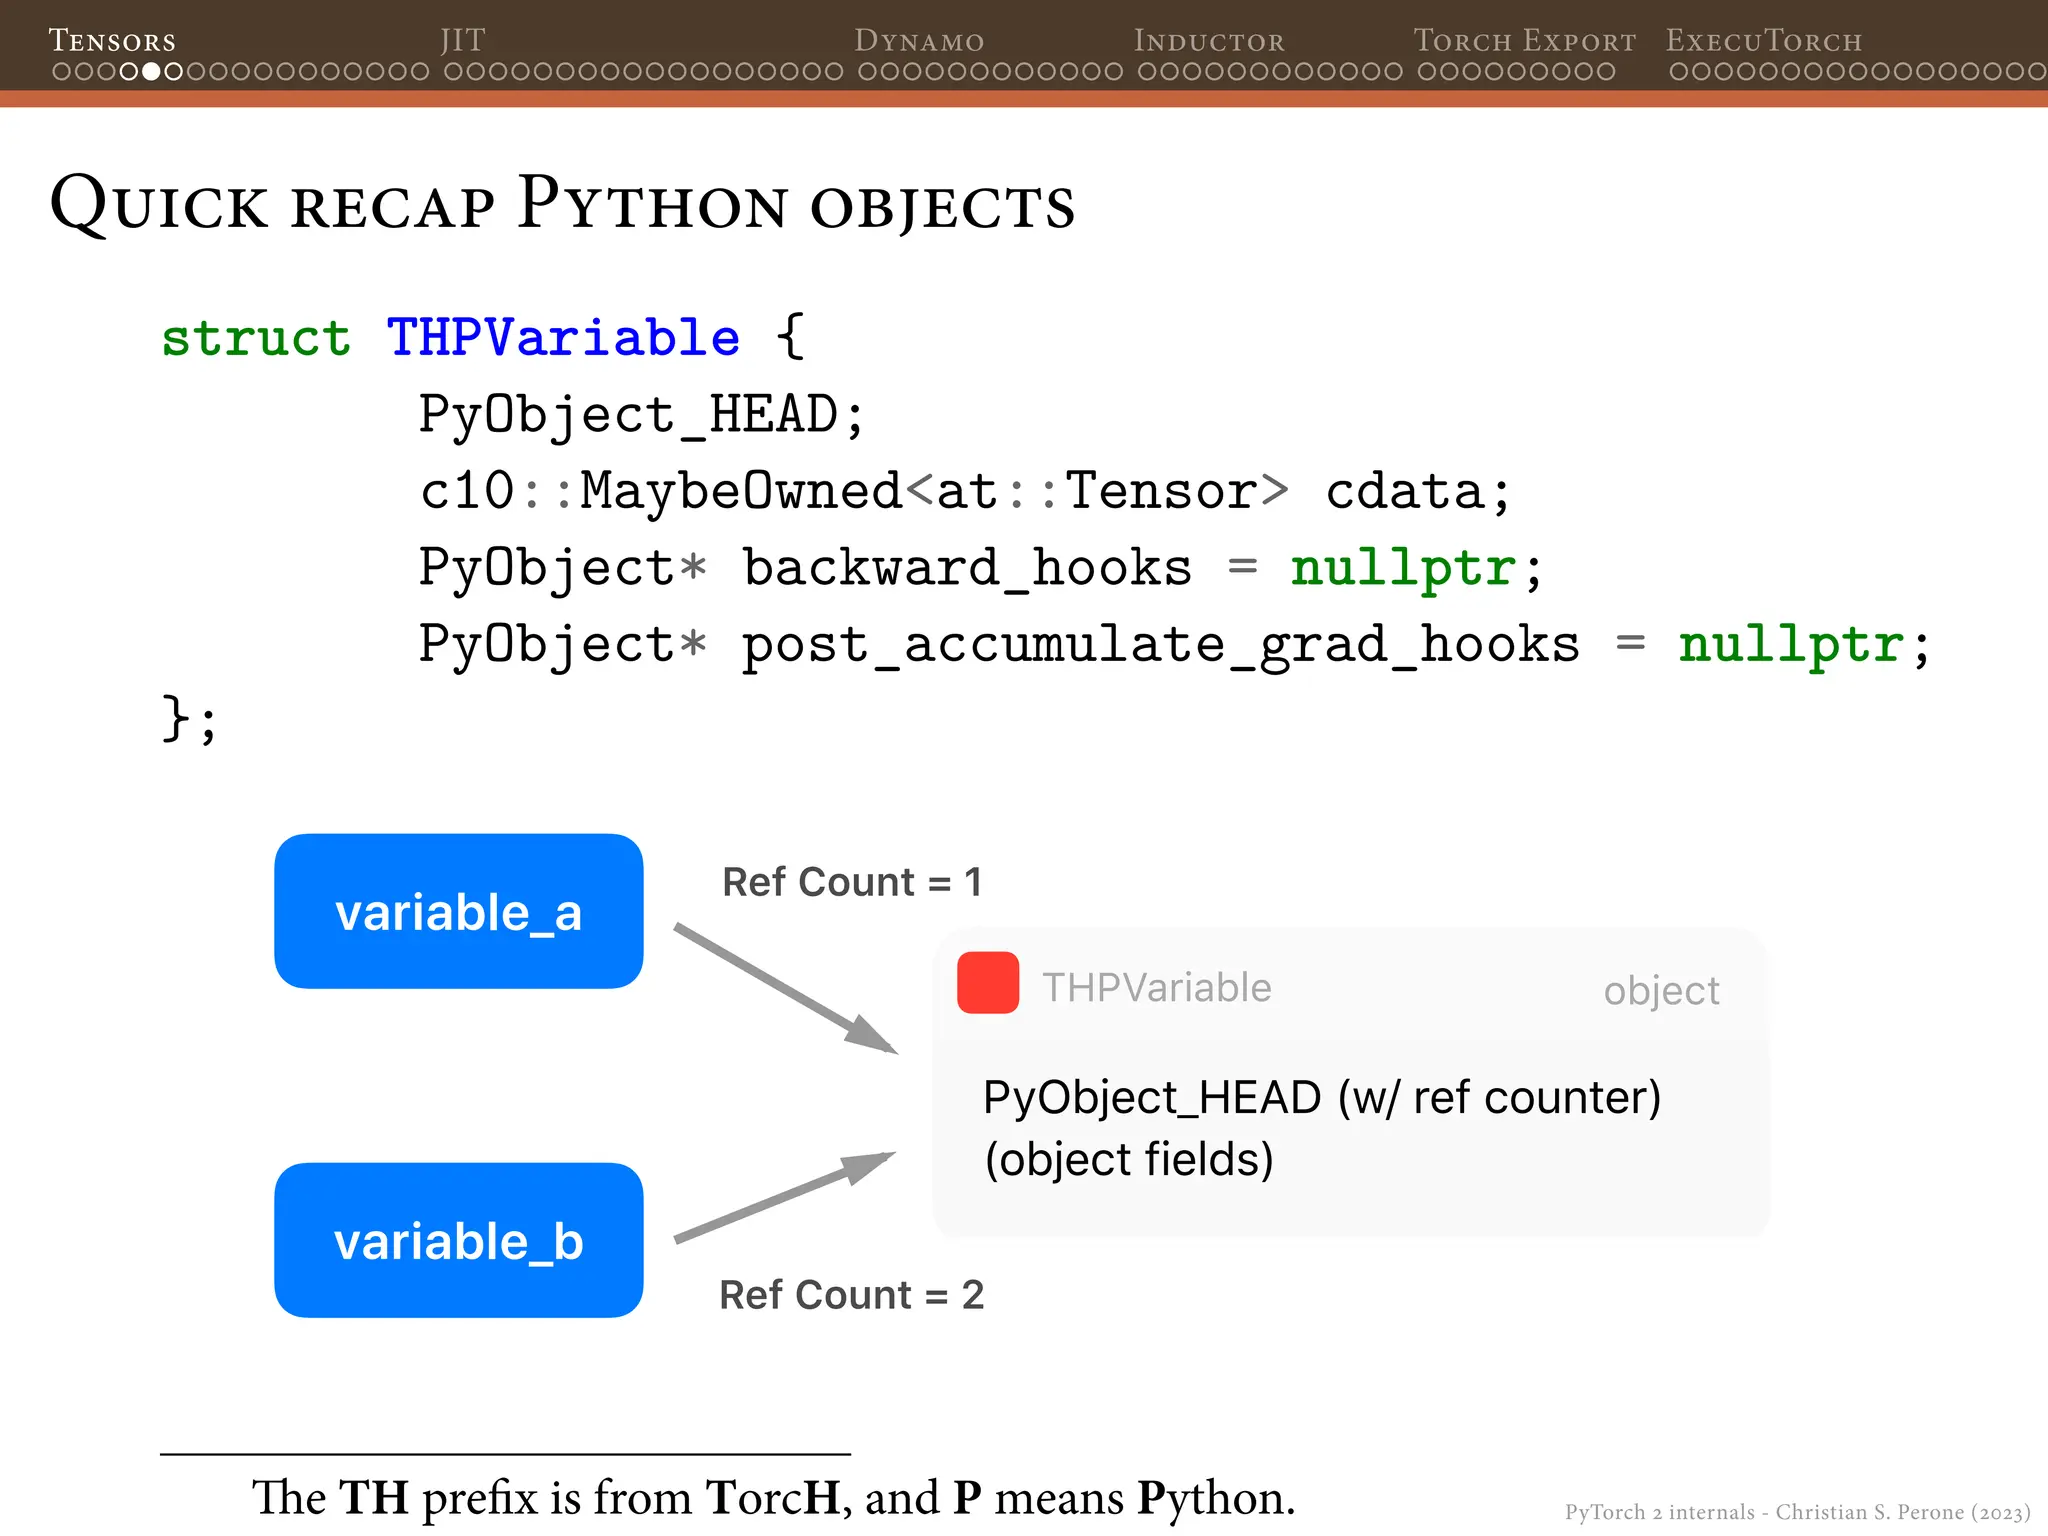Jump to the ExecuTorch section
This screenshot has width=2048, height=1536.
coord(1764,40)
